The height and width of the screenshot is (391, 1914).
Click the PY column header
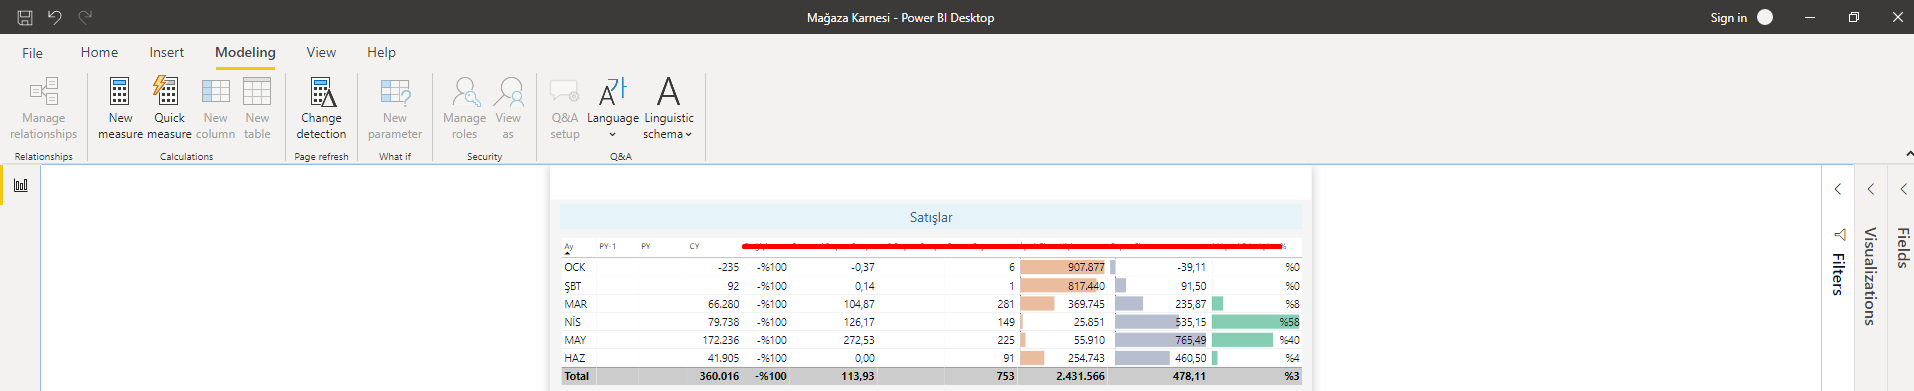[x=646, y=246]
